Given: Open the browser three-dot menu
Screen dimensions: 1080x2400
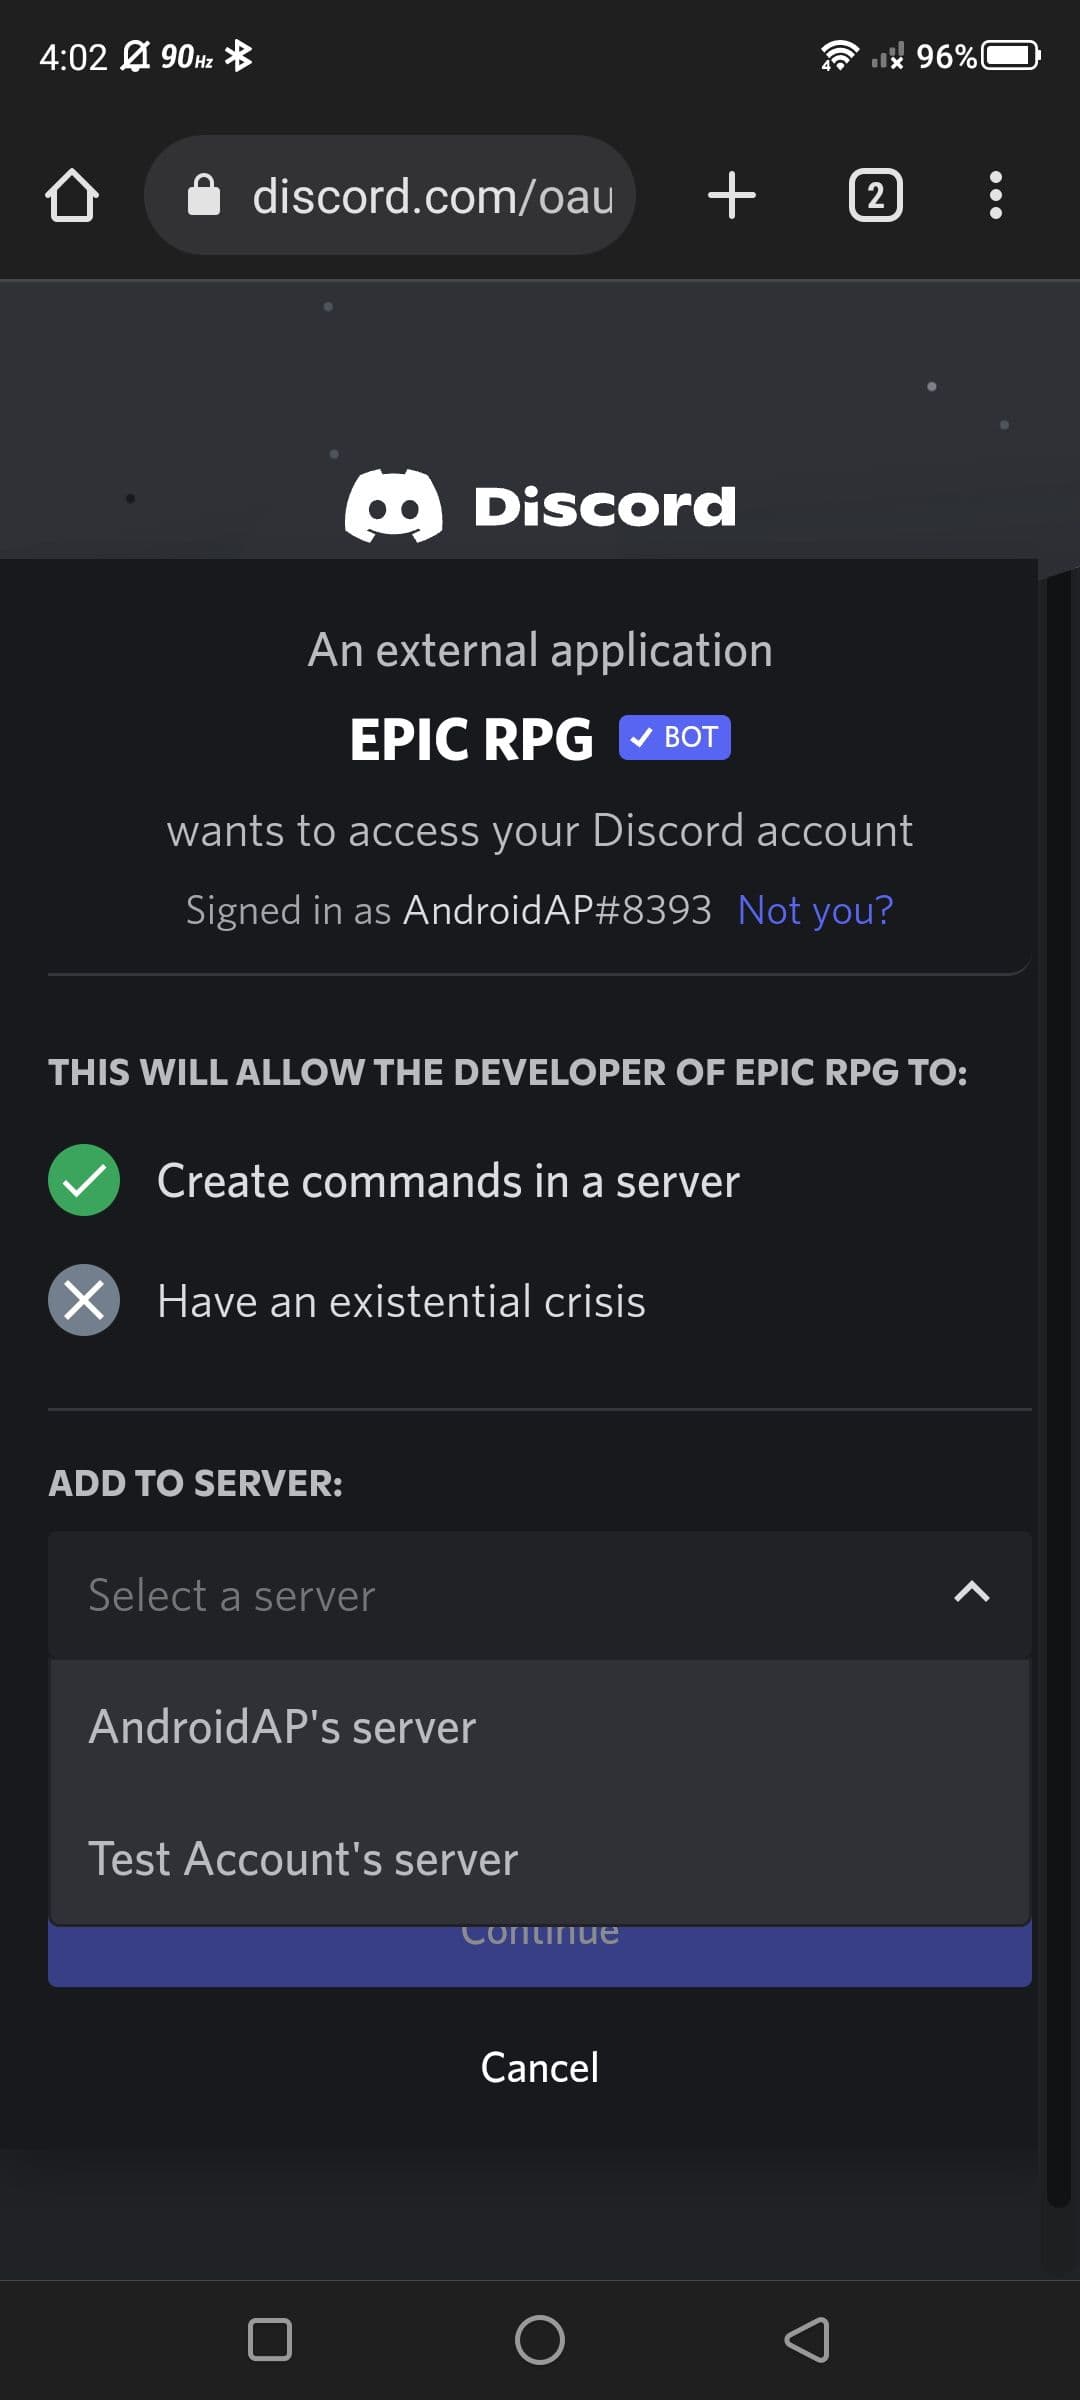Looking at the screenshot, I should 995,195.
